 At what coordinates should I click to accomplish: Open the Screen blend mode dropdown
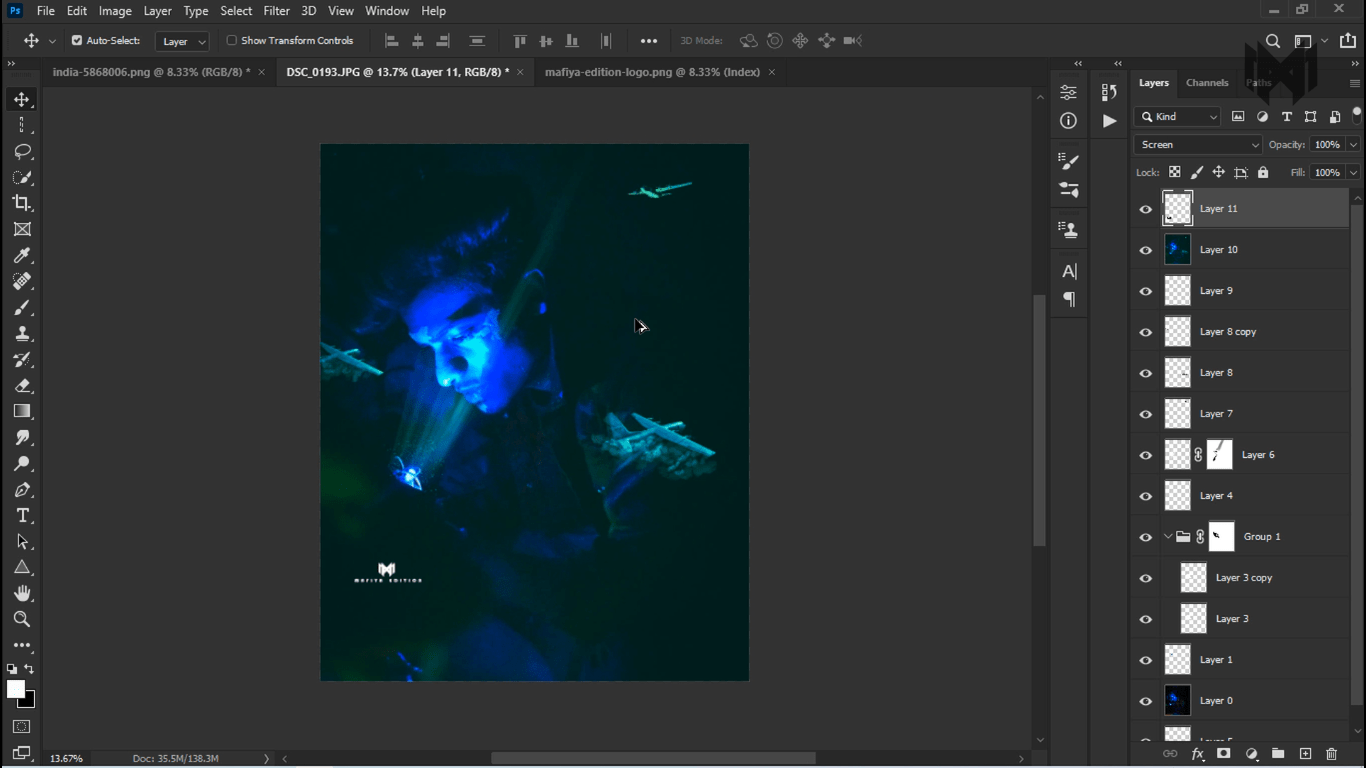click(x=1198, y=145)
